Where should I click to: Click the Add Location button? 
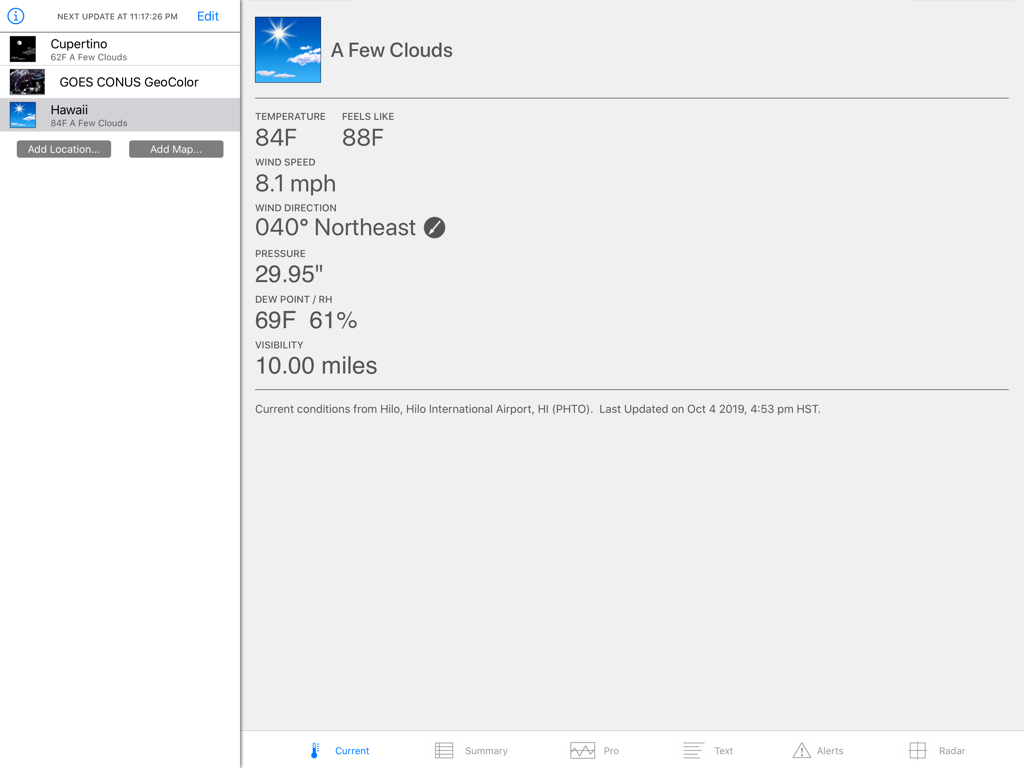(x=63, y=148)
